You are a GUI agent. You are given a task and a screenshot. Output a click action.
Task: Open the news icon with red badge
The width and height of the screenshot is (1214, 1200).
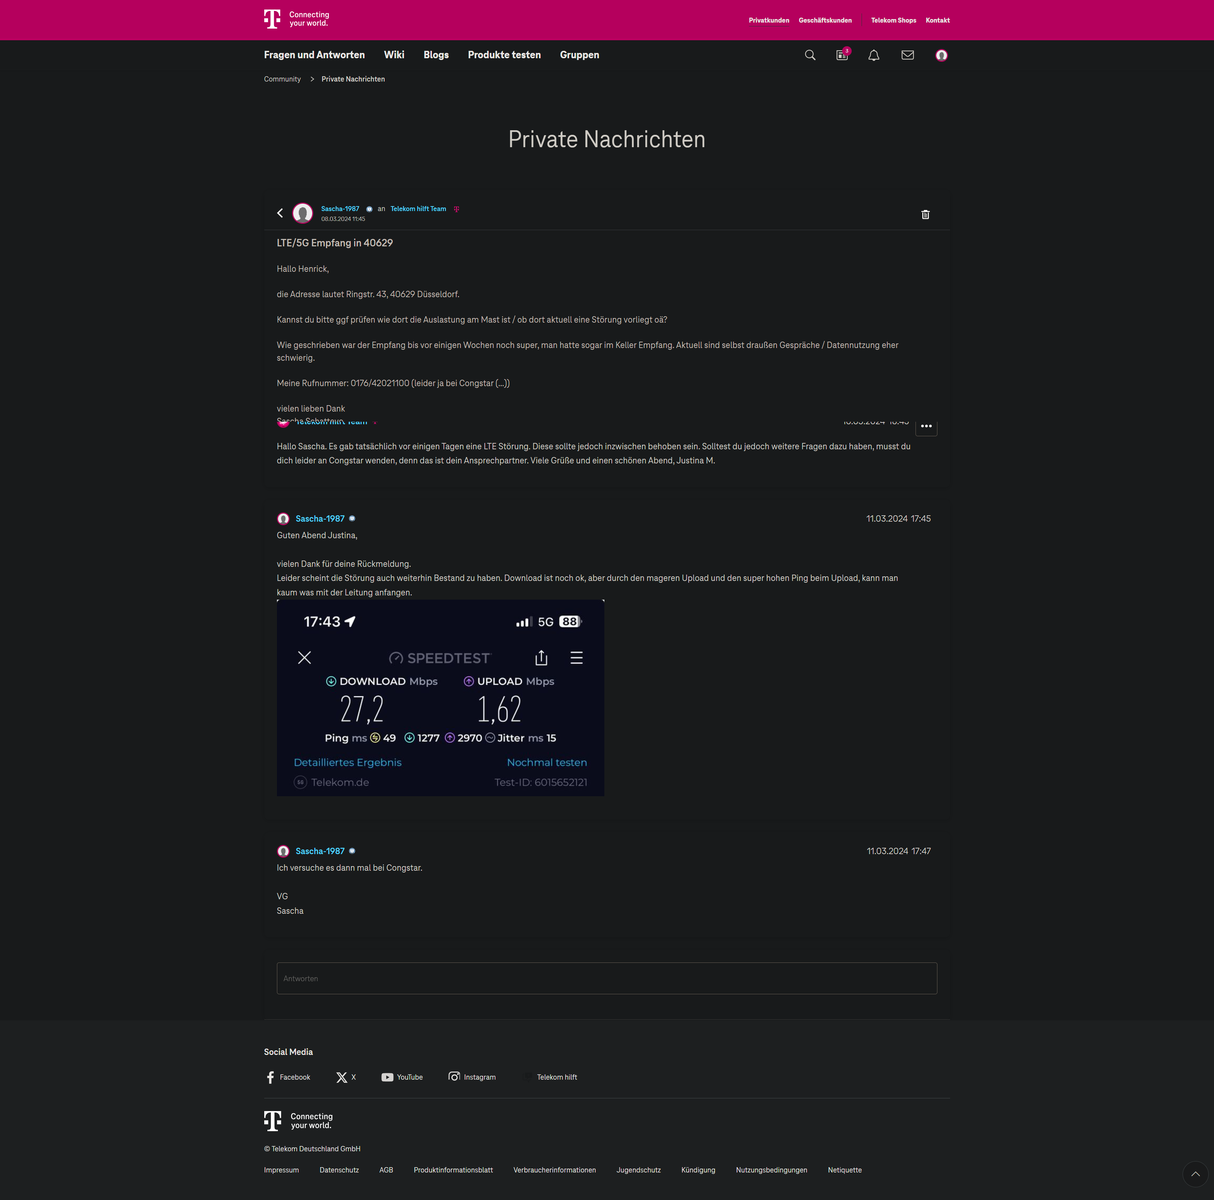(x=842, y=55)
